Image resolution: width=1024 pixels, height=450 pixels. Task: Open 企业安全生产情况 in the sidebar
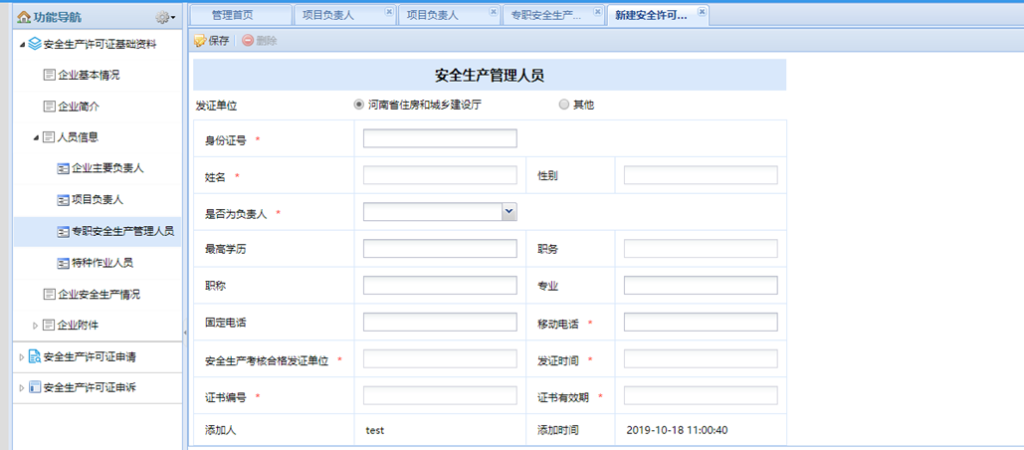[x=99, y=294]
